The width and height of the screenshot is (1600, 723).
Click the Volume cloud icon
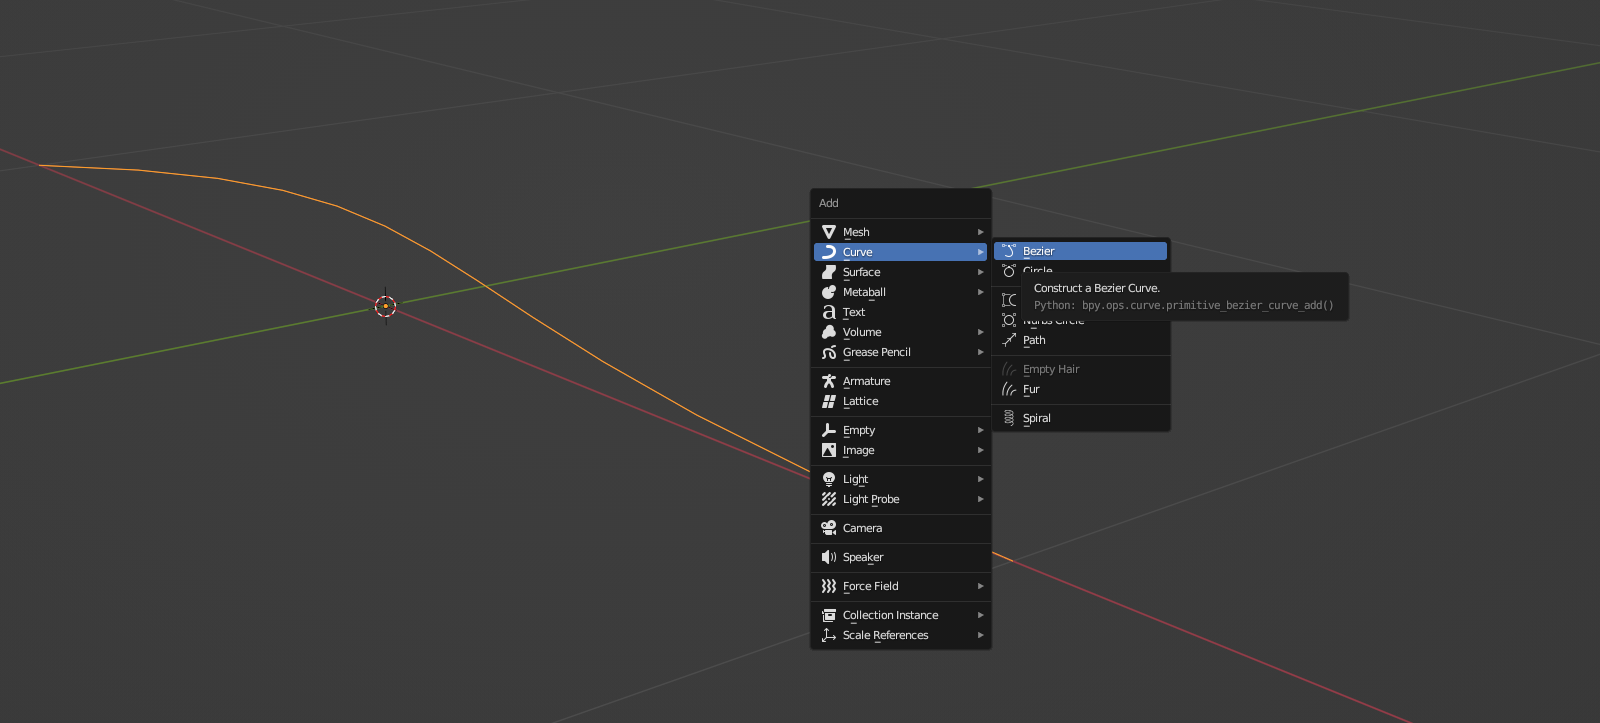pos(828,332)
